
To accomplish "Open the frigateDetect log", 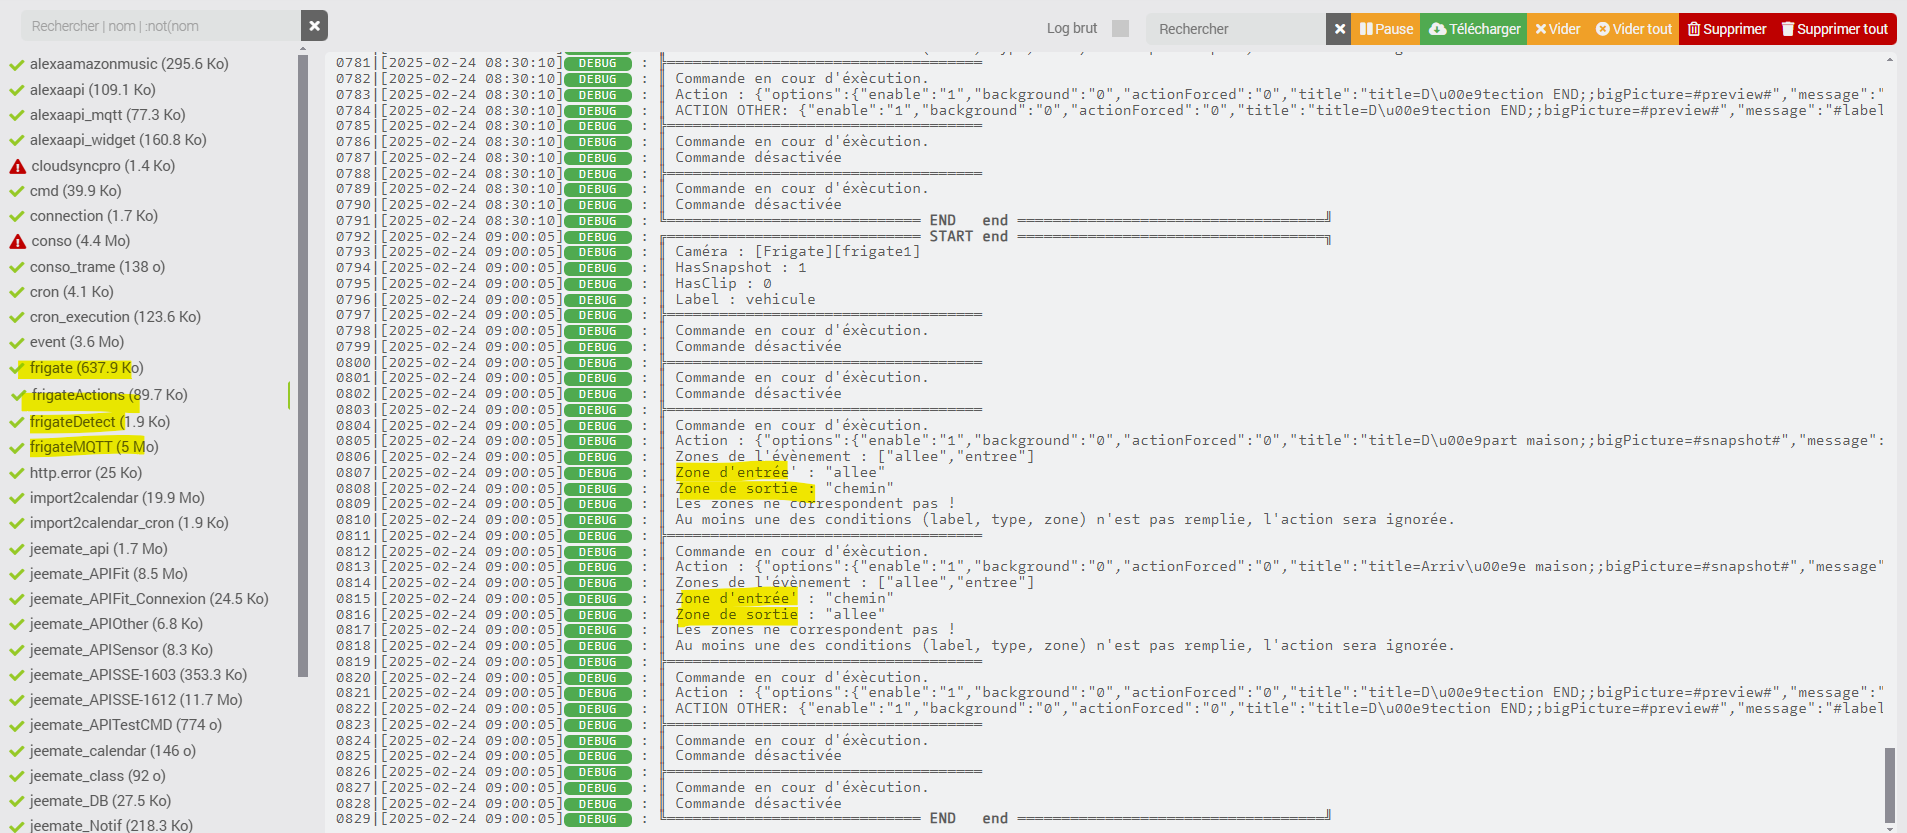I will 100,422.
